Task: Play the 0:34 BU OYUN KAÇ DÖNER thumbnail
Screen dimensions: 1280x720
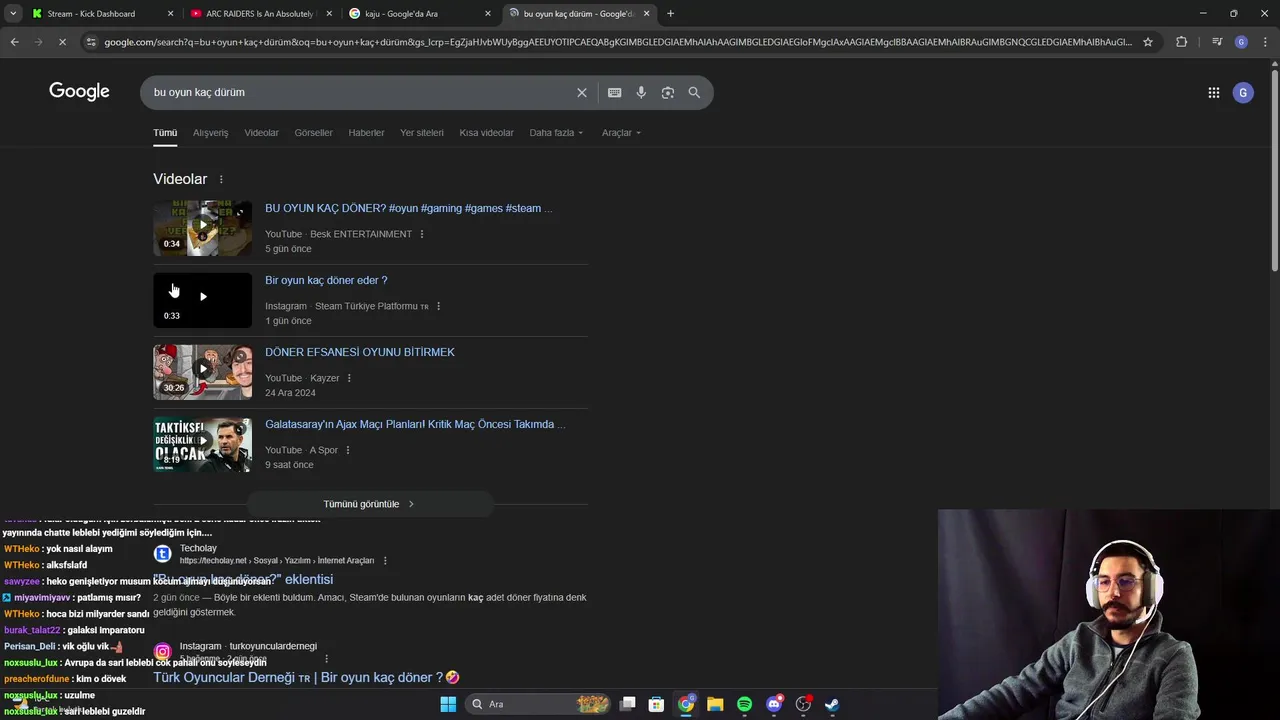Action: pos(202,228)
